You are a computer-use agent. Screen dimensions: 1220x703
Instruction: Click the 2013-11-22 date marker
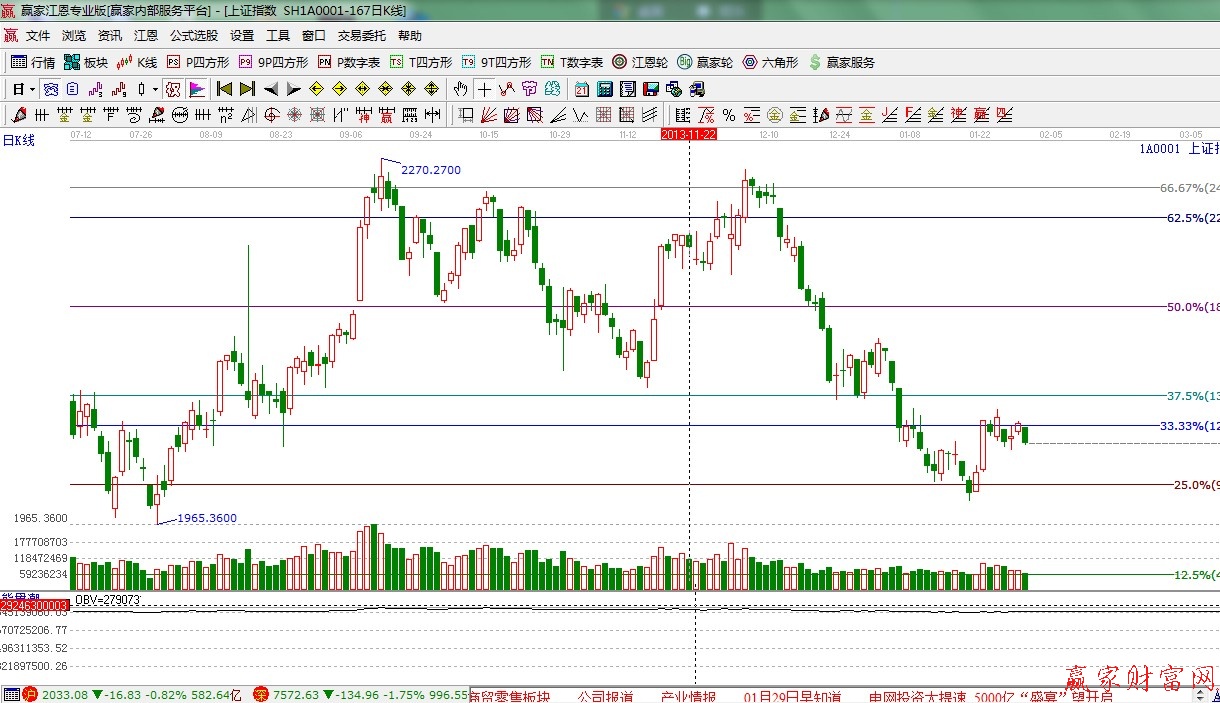tap(690, 133)
